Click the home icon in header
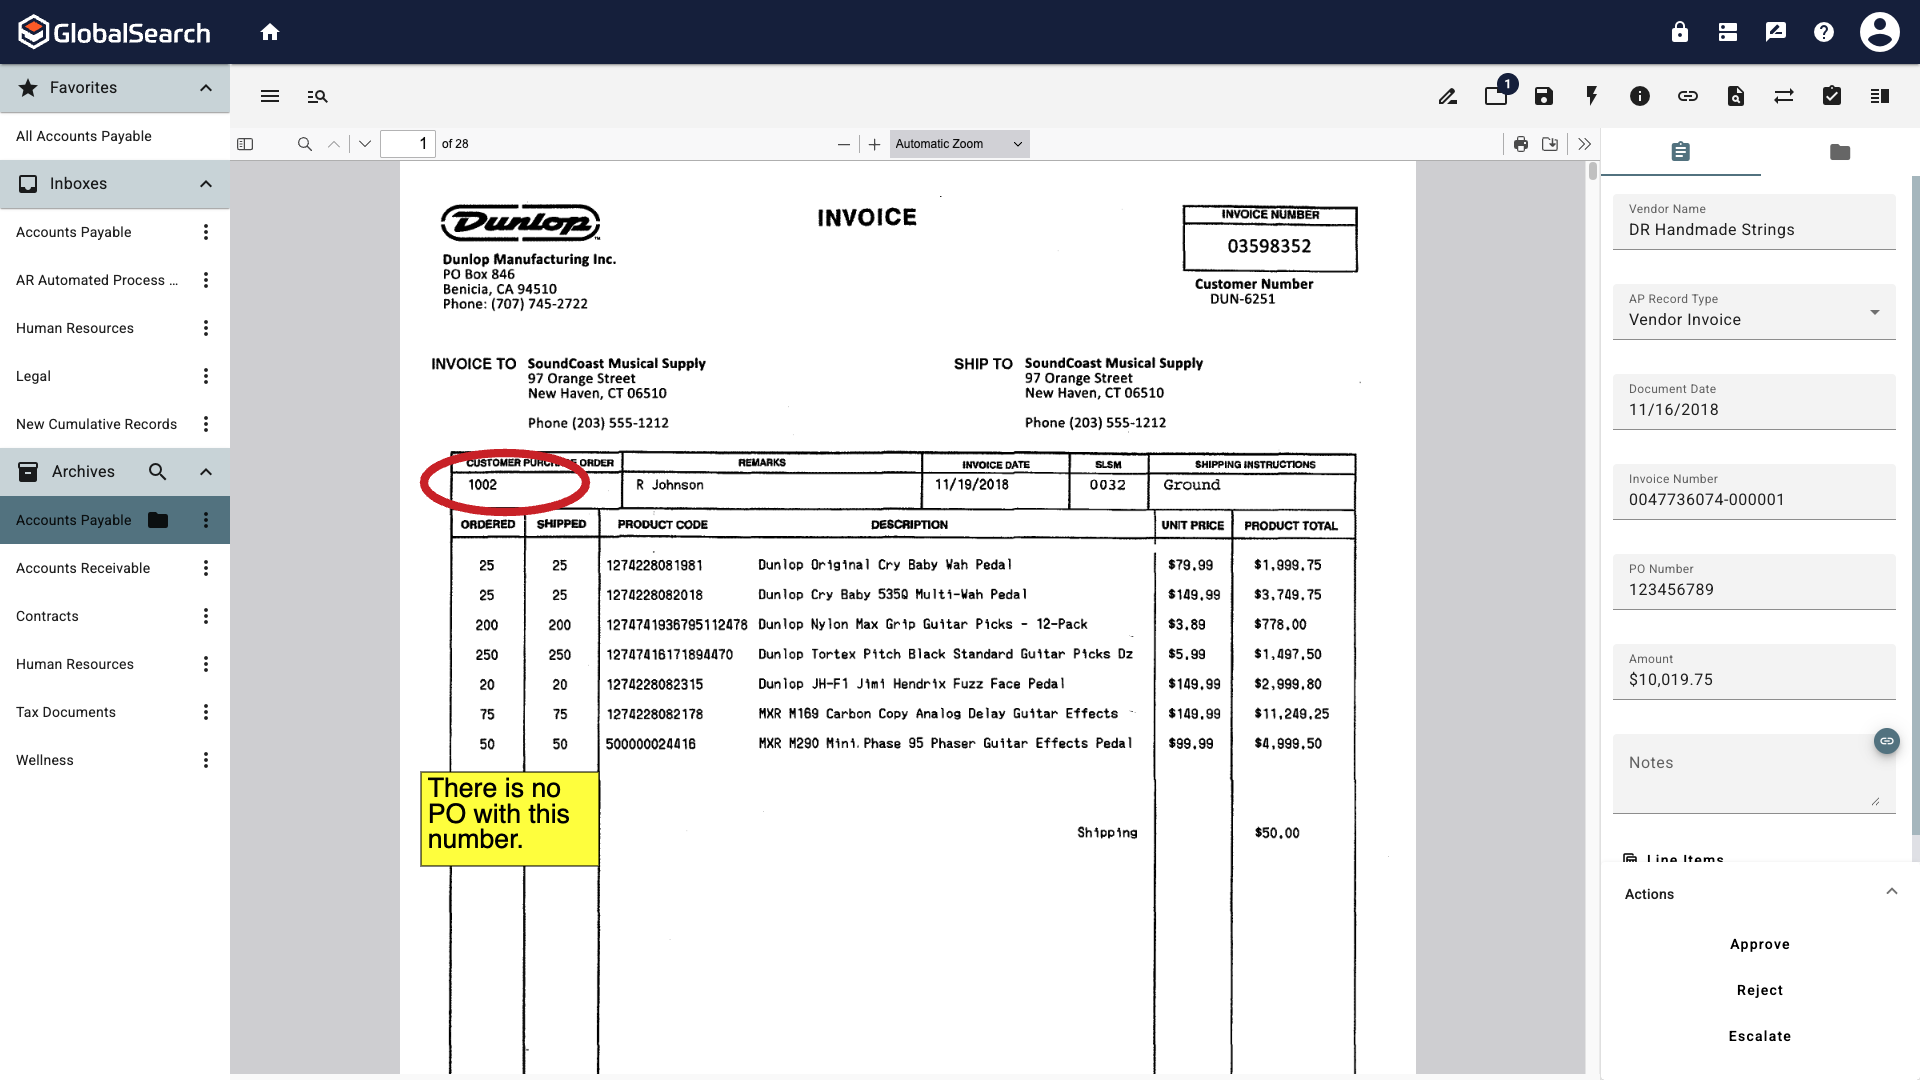This screenshot has width=1920, height=1080. coord(270,32)
